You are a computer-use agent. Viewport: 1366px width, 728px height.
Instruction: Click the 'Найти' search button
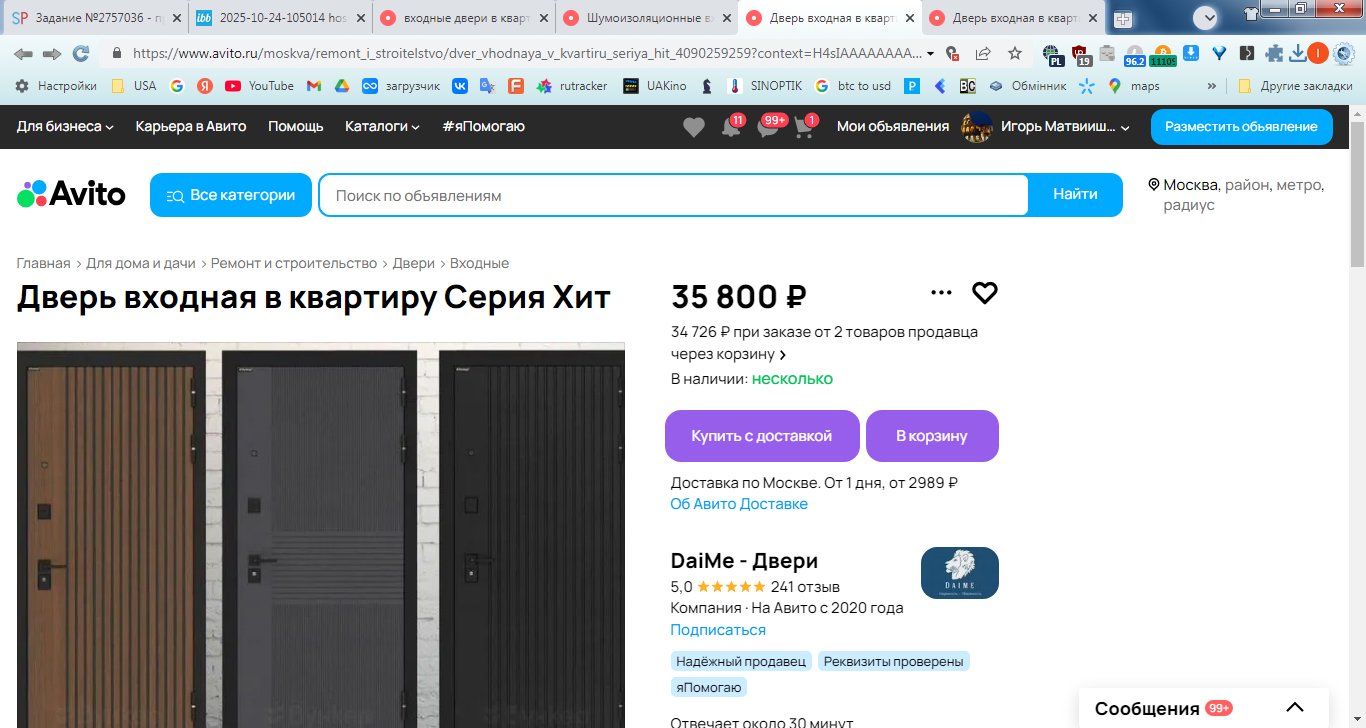click(x=1075, y=195)
